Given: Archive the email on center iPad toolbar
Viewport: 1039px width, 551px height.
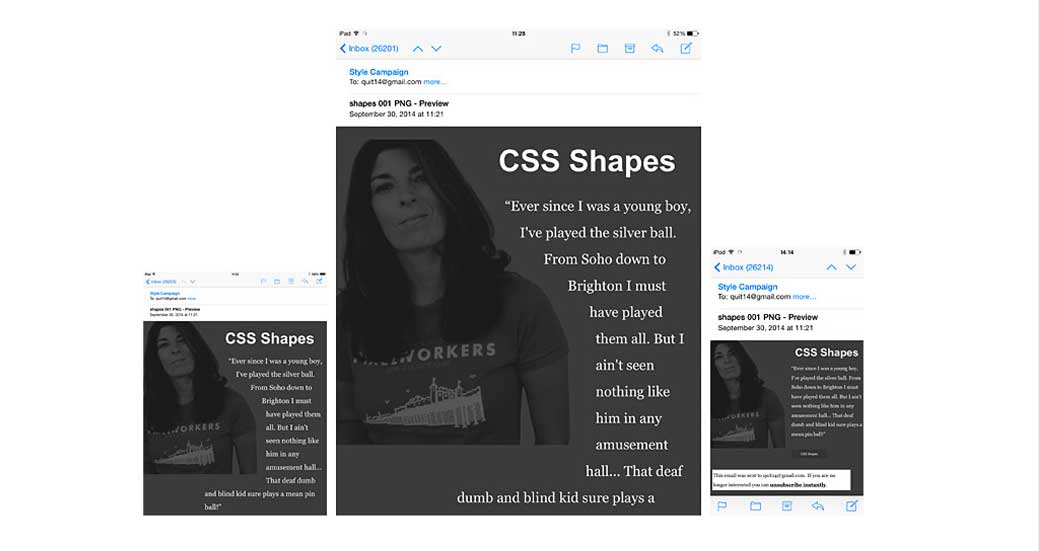Looking at the screenshot, I should coord(629,48).
